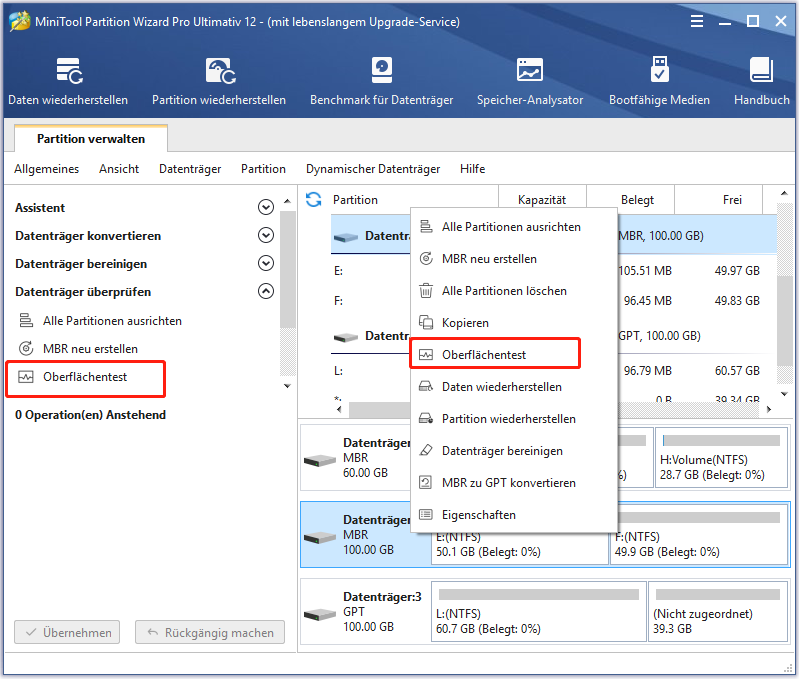Click the Kapazität column header
The width and height of the screenshot is (799, 679).
click(542, 200)
